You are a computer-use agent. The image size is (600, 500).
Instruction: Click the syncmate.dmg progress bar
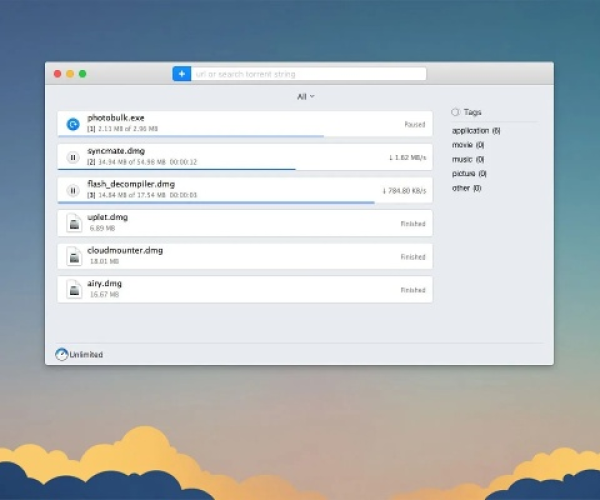tap(177, 169)
